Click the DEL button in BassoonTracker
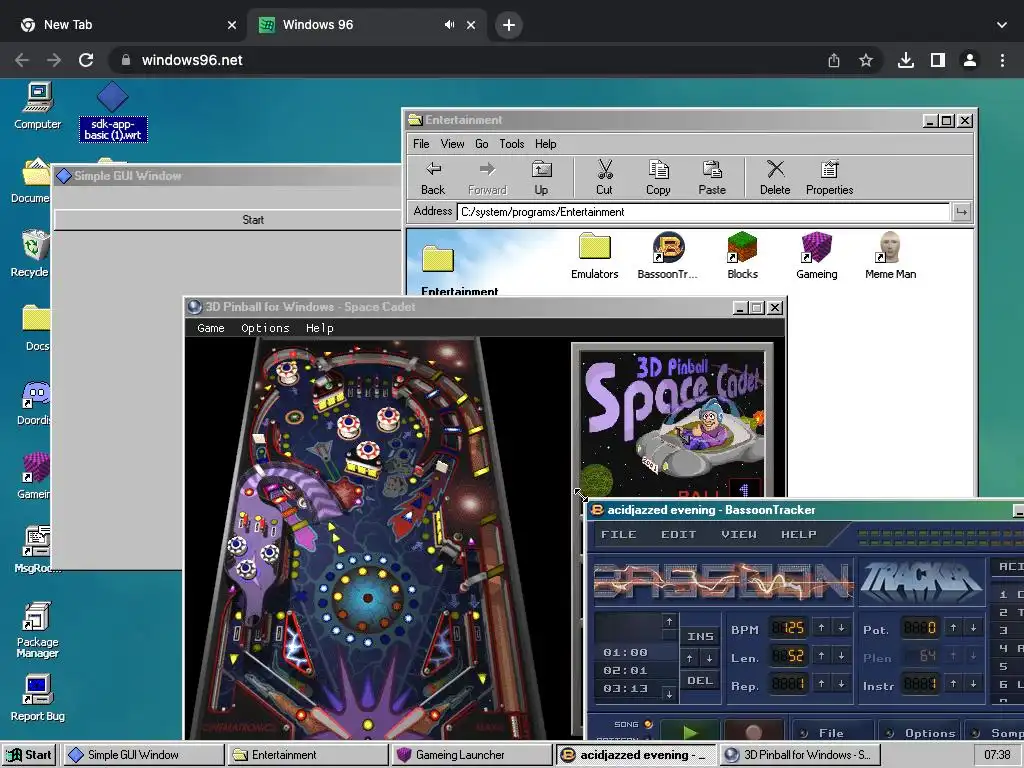 pos(700,680)
